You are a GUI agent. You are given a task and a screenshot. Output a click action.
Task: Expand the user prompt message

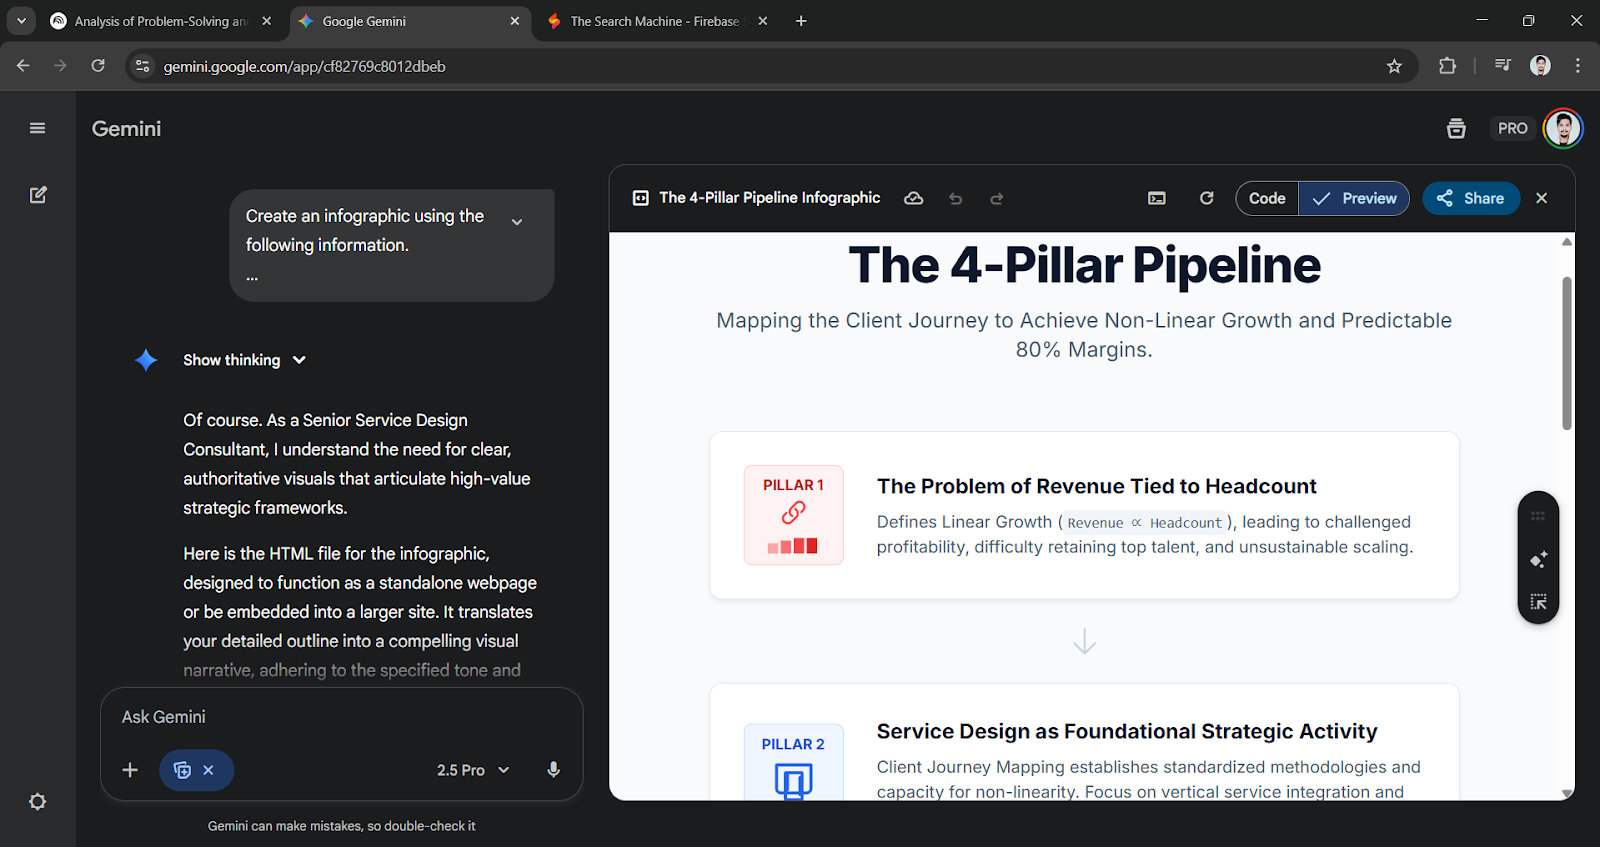[517, 222]
